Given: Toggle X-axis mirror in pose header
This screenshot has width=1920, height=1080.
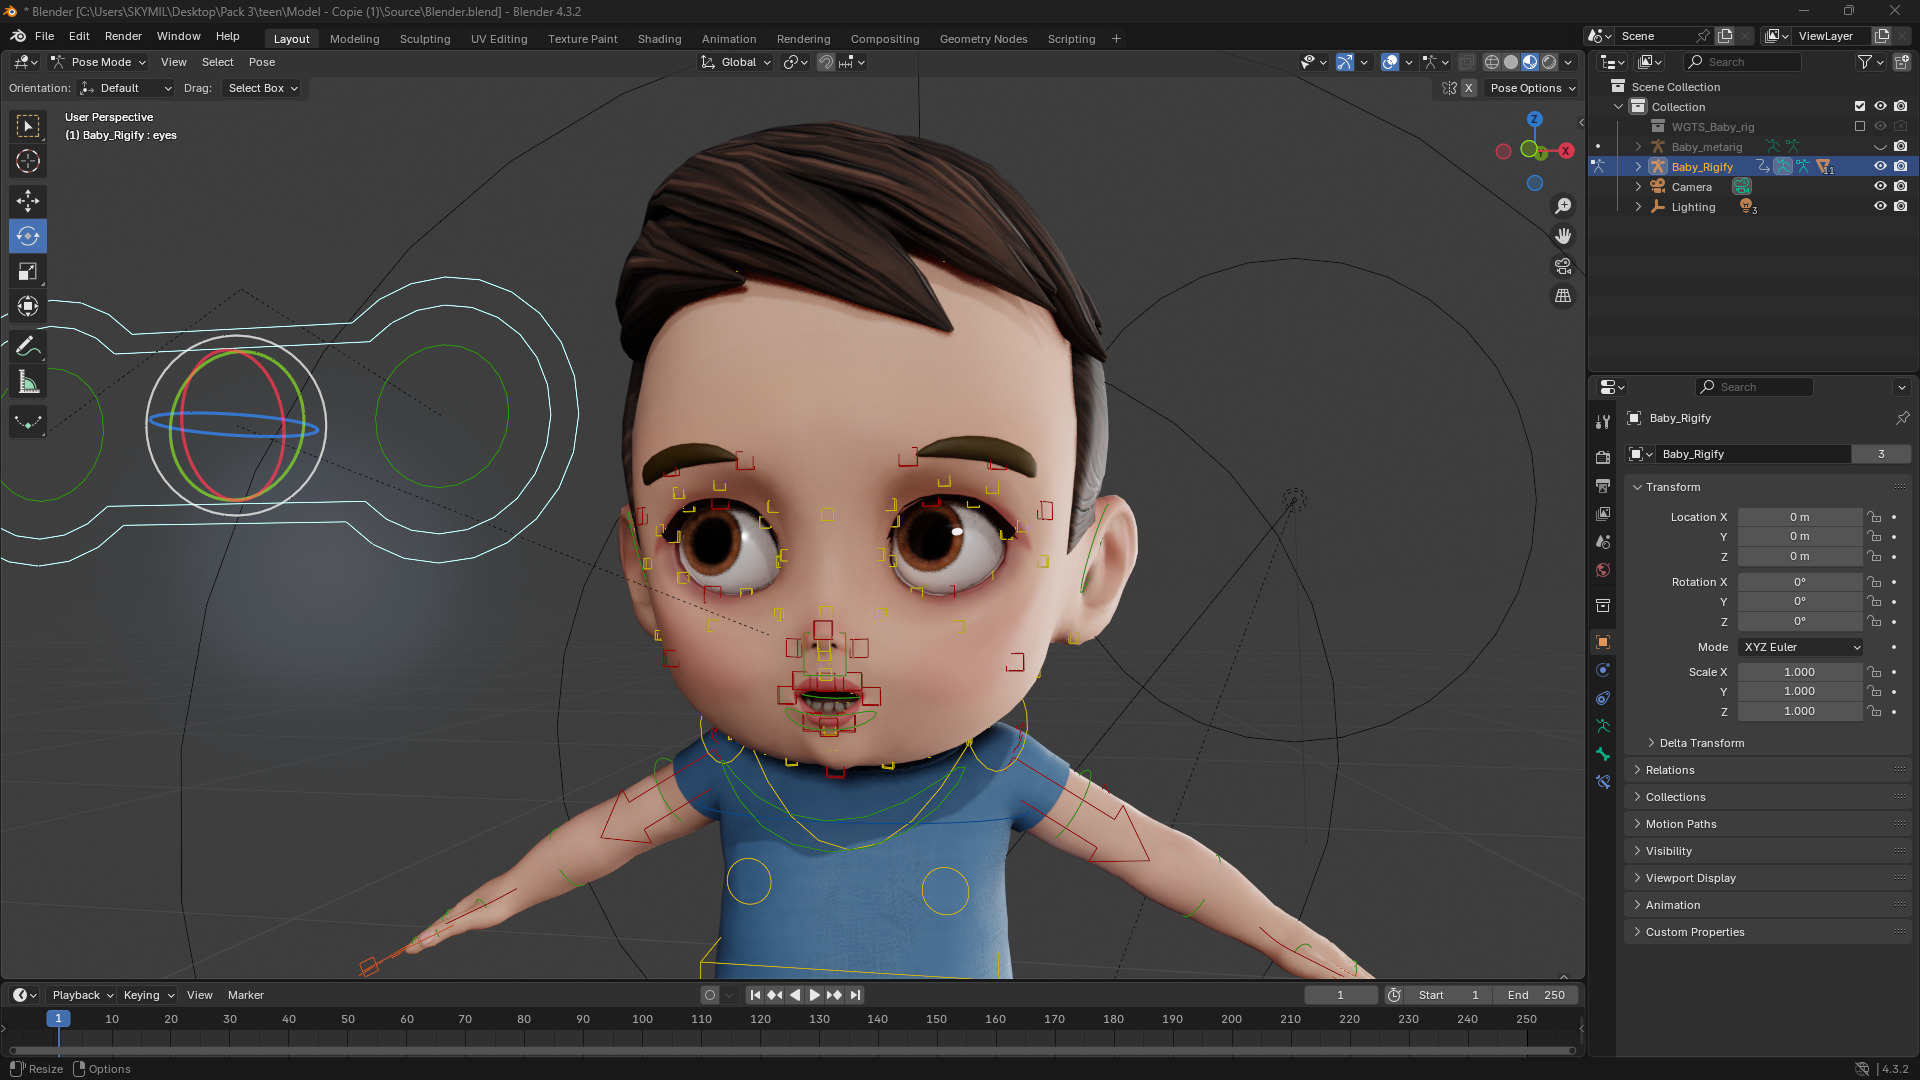Looking at the screenshot, I should click(x=1468, y=88).
